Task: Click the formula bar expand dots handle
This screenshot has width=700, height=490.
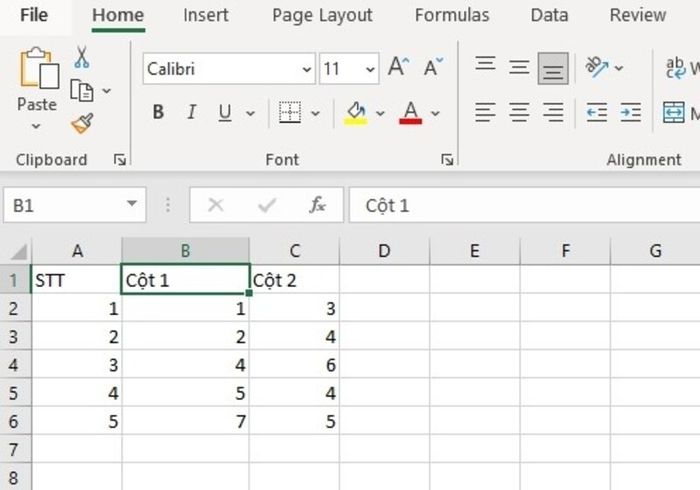Action: tap(168, 205)
